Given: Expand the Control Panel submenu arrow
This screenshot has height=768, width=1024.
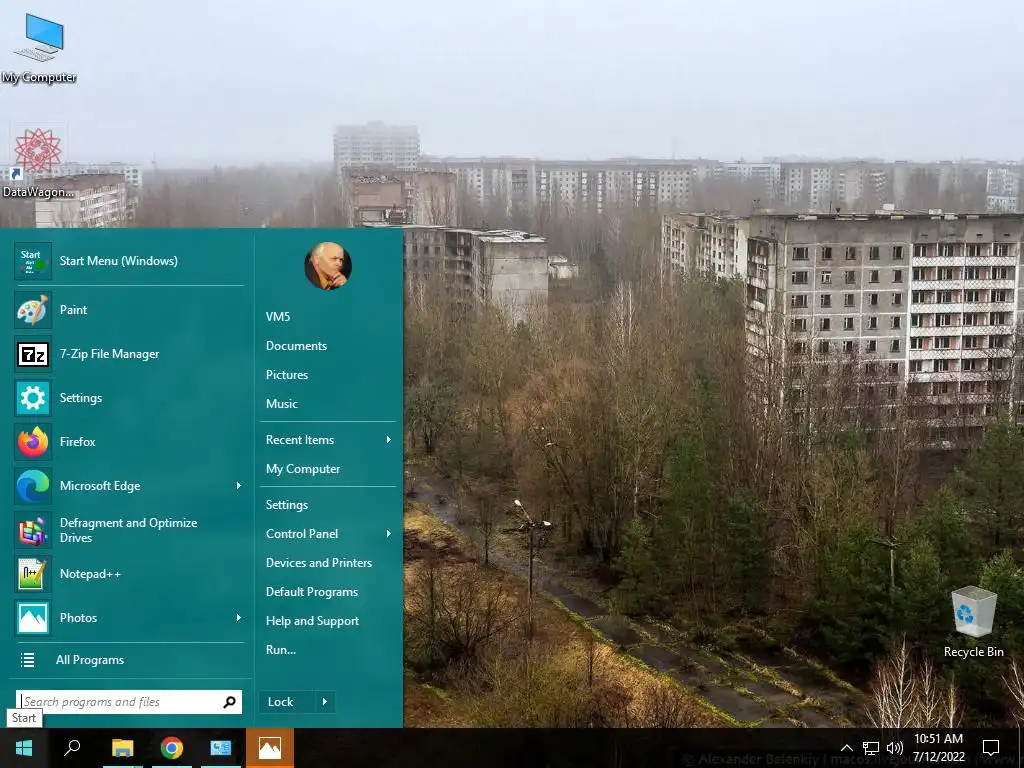Looking at the screenshot, I should (x=389, y=534).
